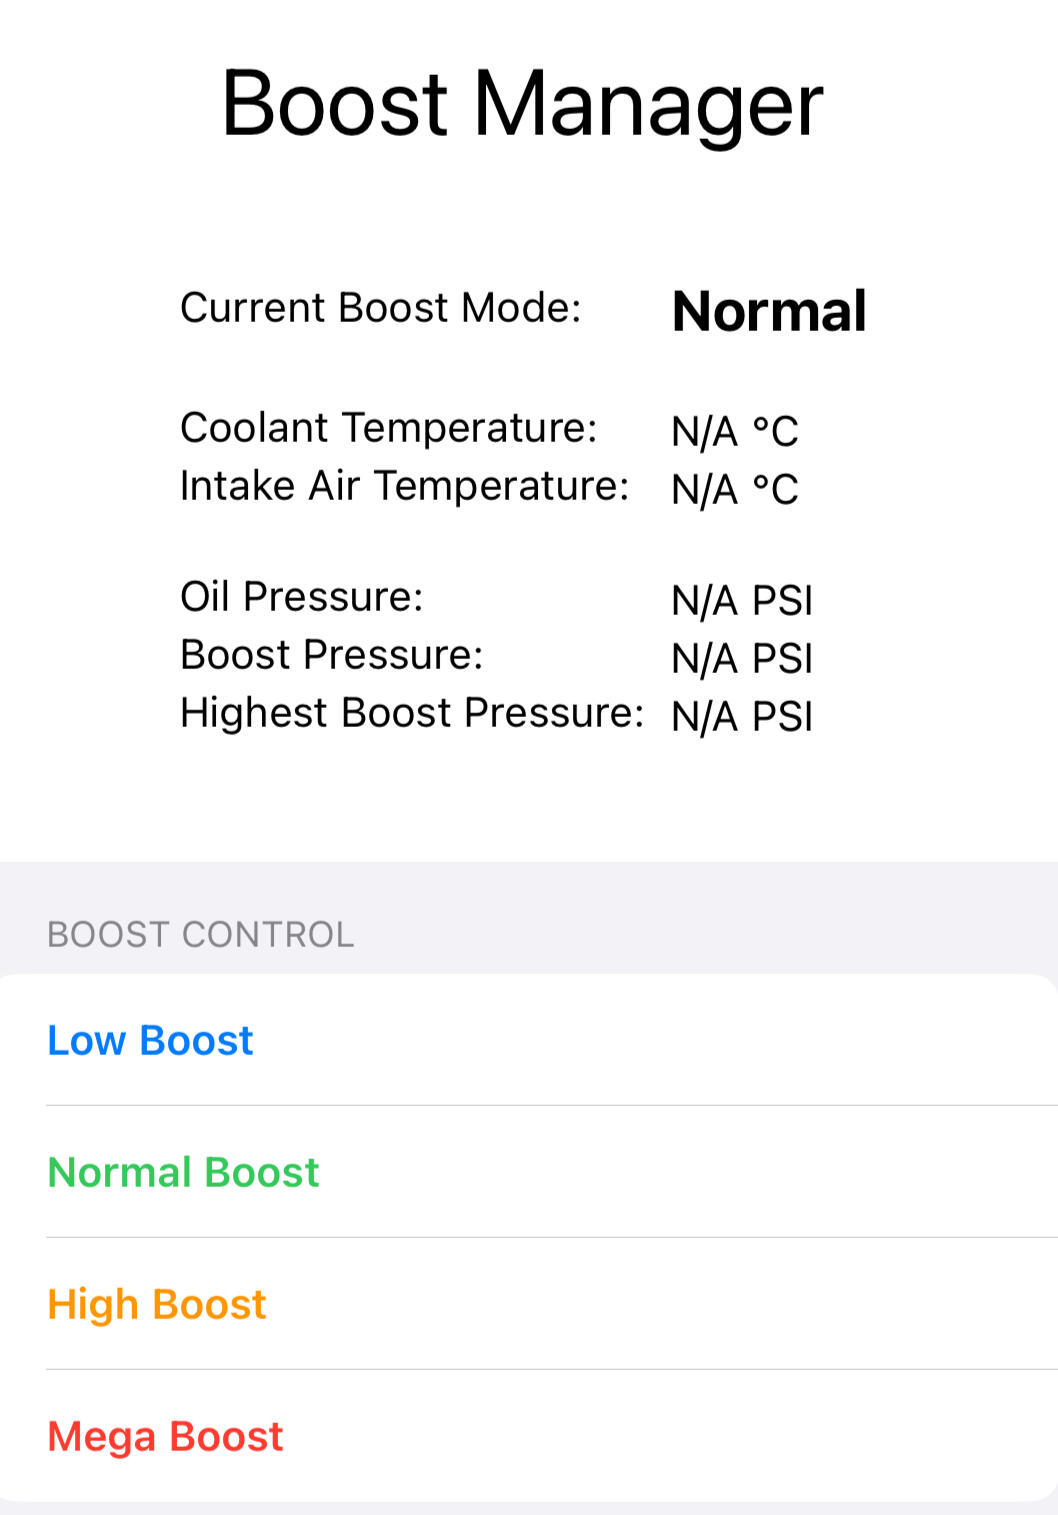This screenshot has width=1058, height=1515.
Task: Click the bold Normal mode value
Action: pos(769,311)
